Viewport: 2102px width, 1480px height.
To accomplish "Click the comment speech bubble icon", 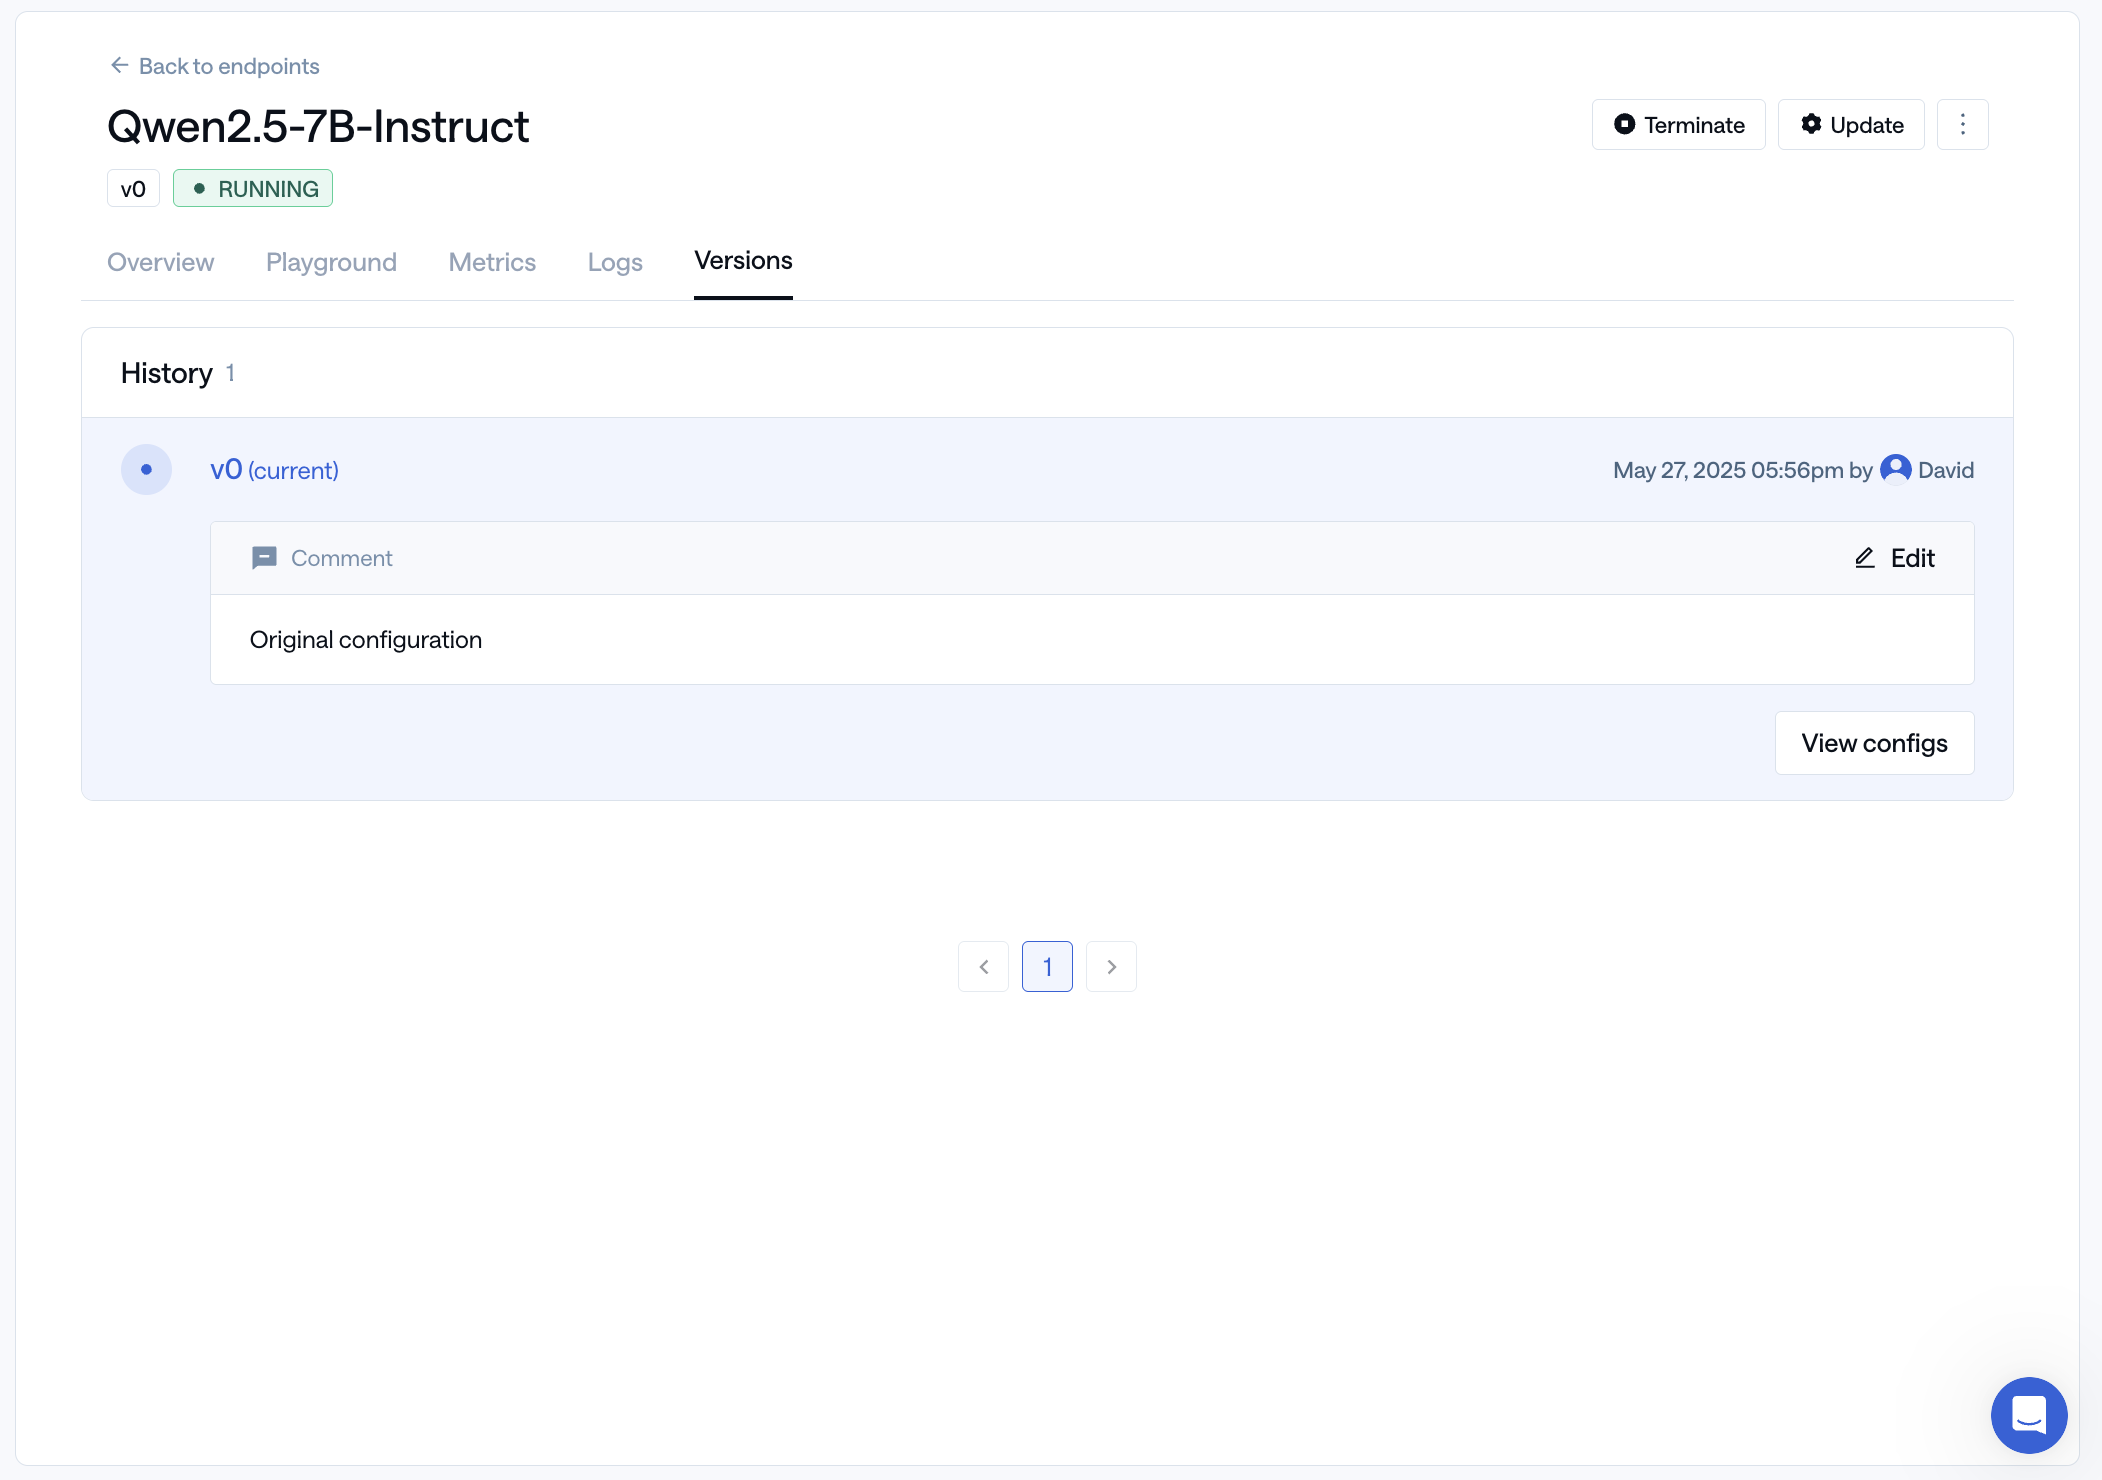I will click(263, 557).
